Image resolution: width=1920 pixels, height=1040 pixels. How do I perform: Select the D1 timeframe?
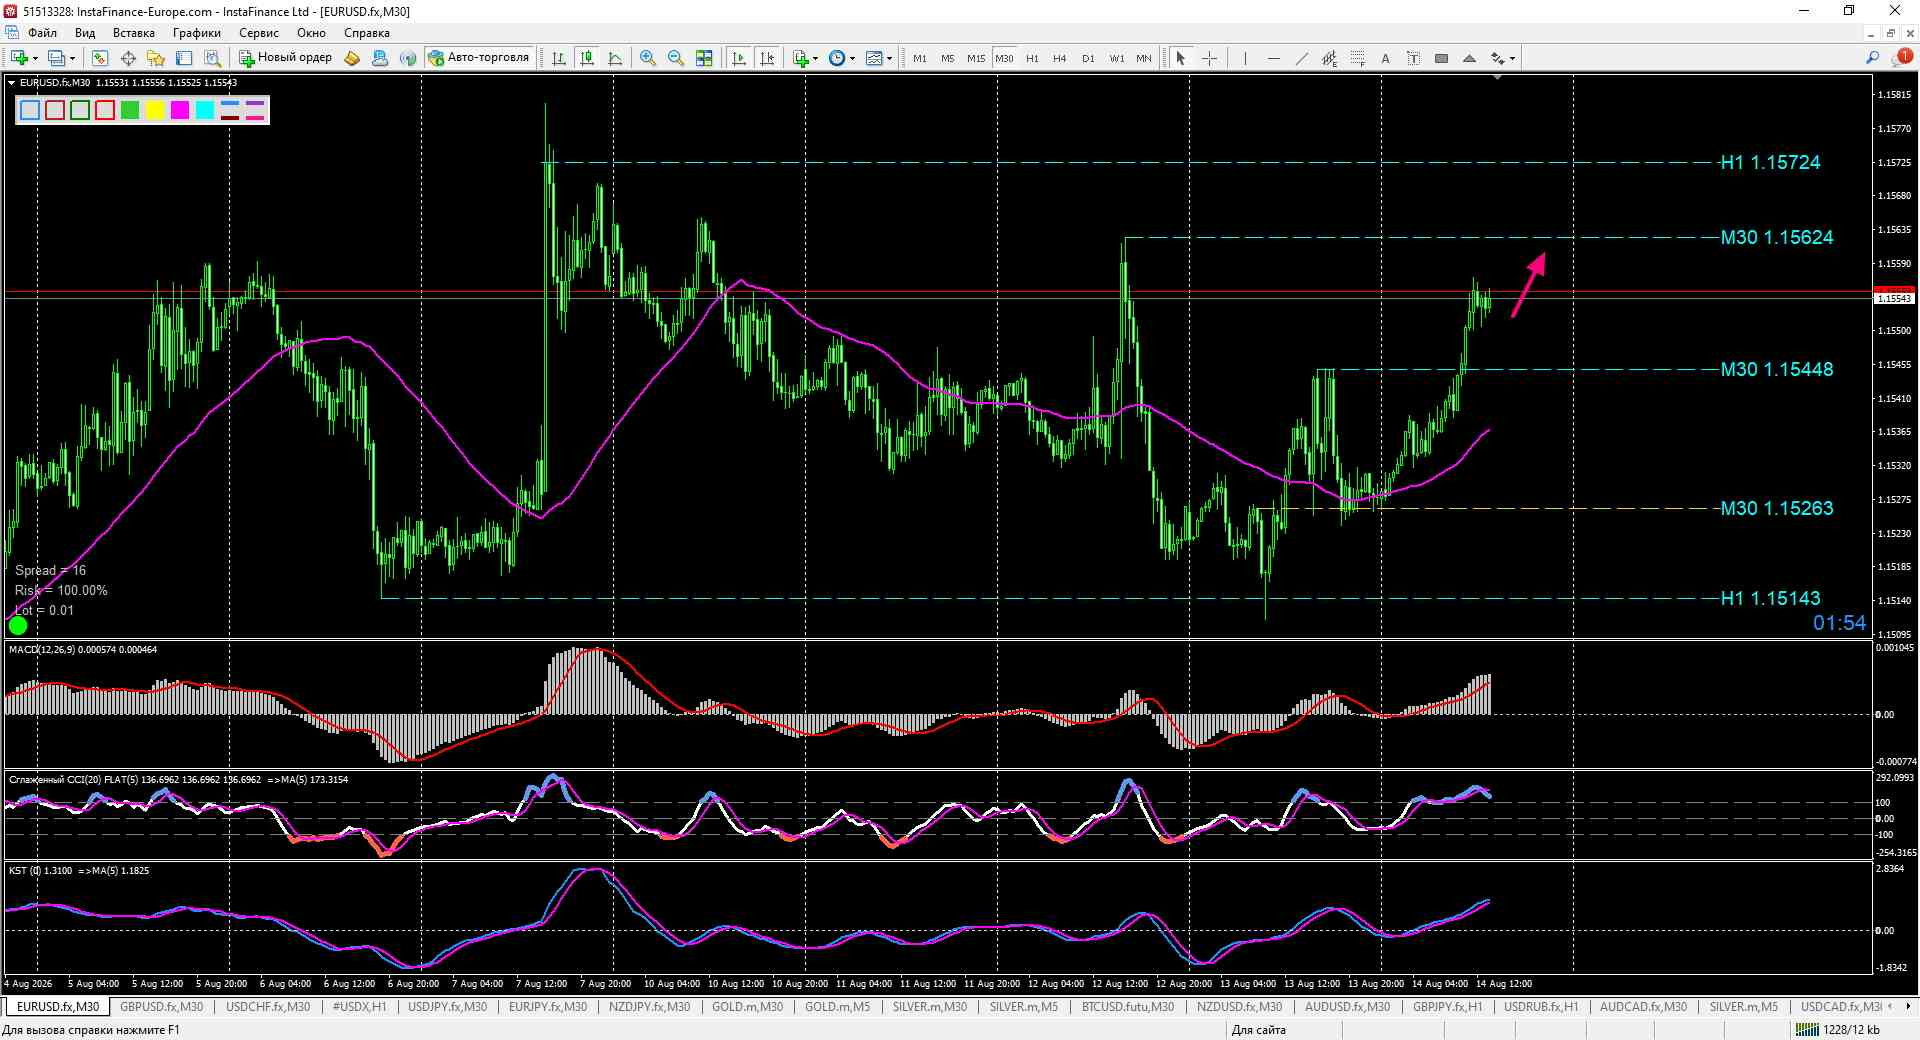pyautogui.click(x=1087, y=58)
